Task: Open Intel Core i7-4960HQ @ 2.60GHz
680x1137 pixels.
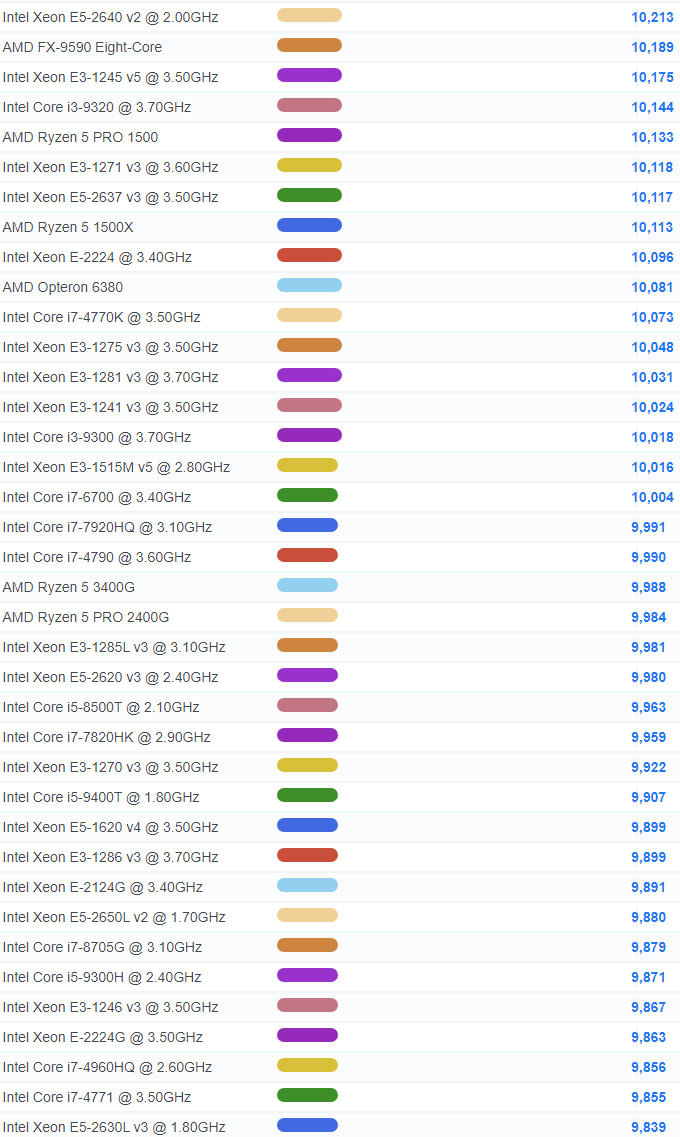Action: [107, 1067]
